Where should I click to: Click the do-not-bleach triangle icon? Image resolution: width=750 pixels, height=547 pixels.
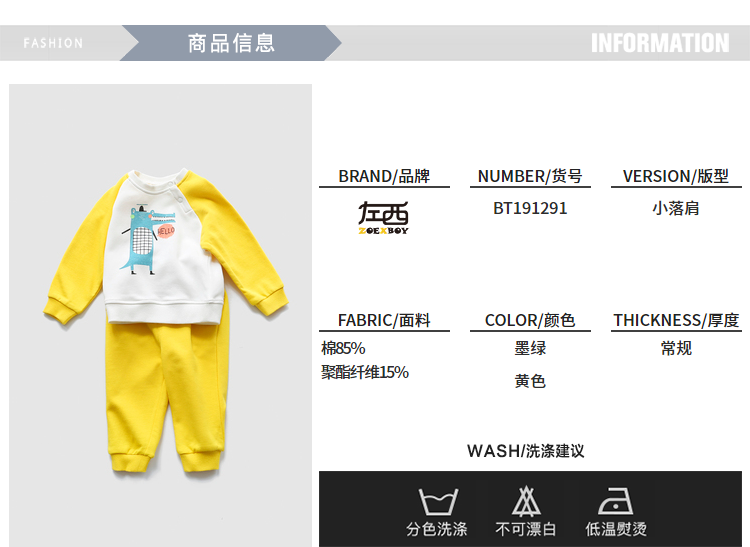click(526, 502)
